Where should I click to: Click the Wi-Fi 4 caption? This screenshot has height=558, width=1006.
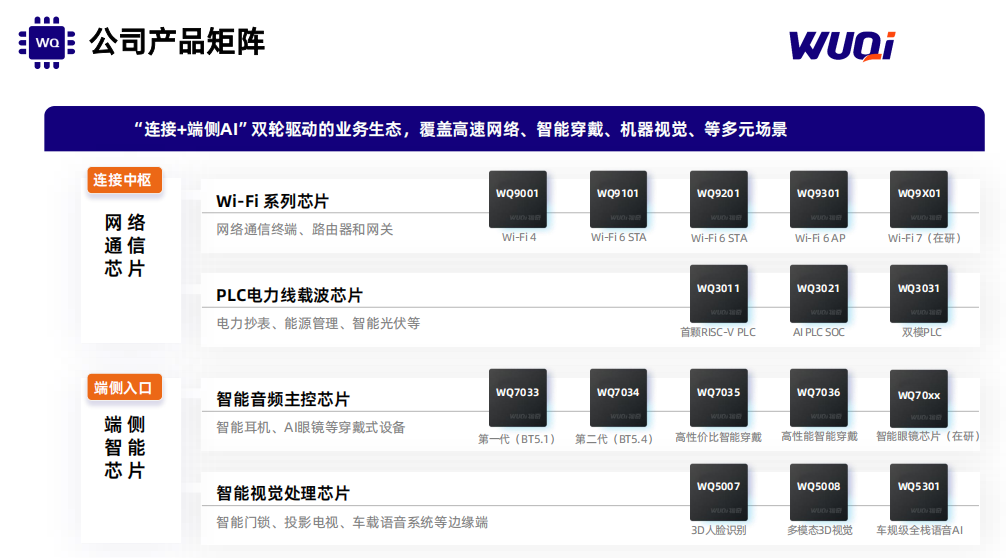coord(519,237)
